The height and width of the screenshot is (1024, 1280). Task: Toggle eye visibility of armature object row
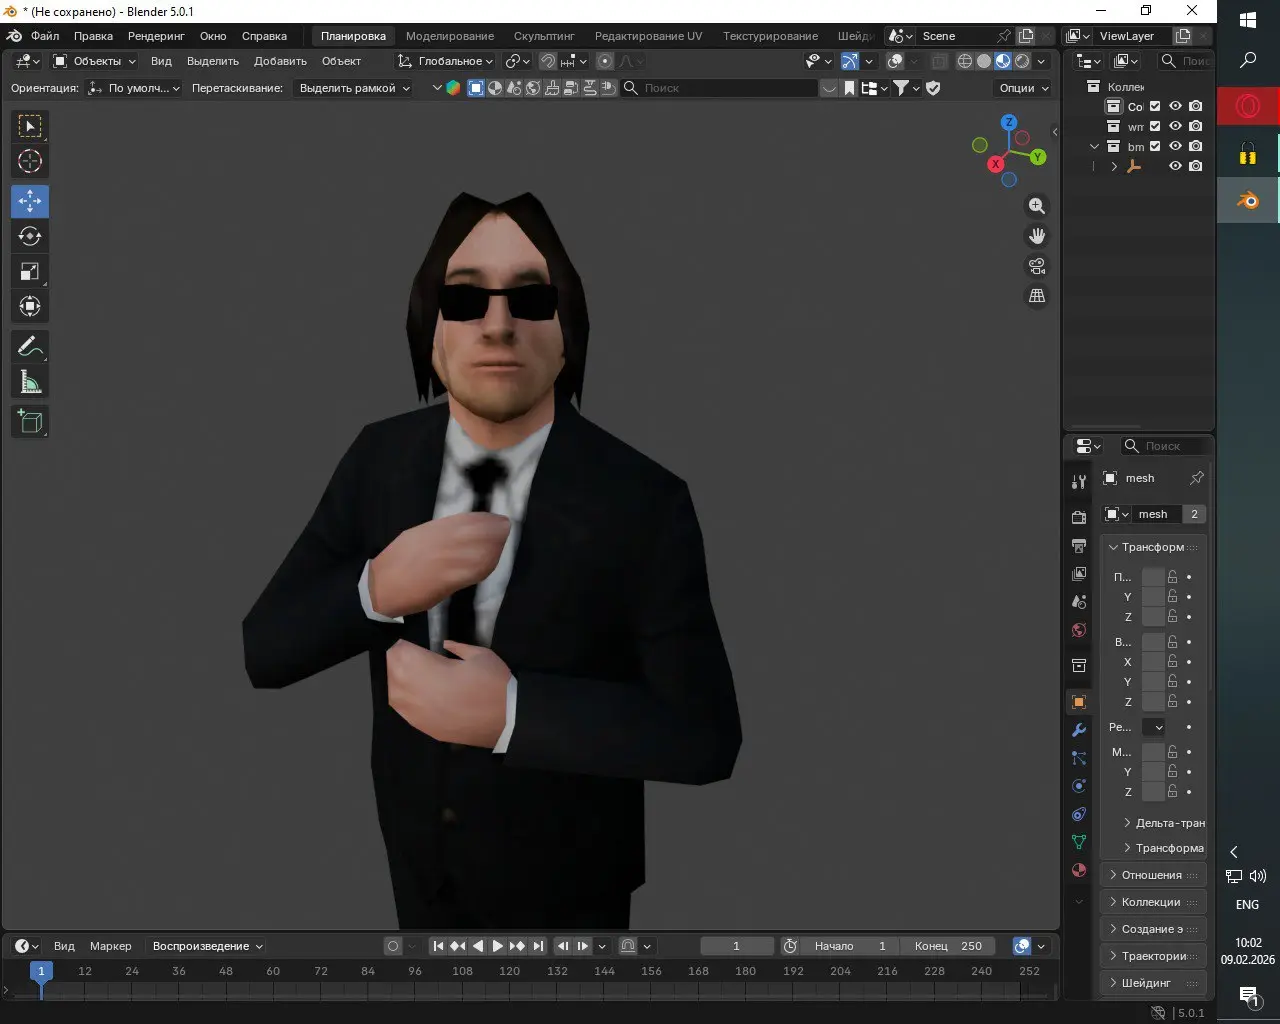(x=1176, y=166)
